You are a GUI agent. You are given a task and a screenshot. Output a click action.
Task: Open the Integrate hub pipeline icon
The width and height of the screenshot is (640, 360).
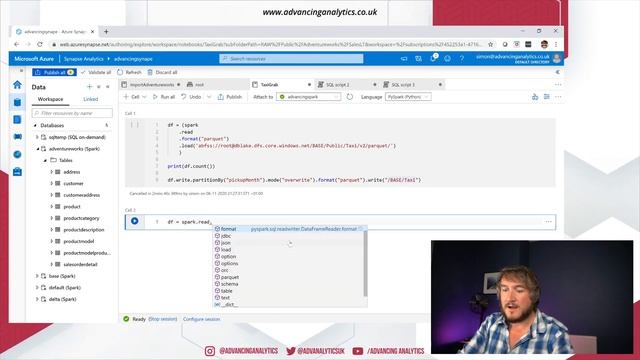pyautogui.click(x=17, y=137)
